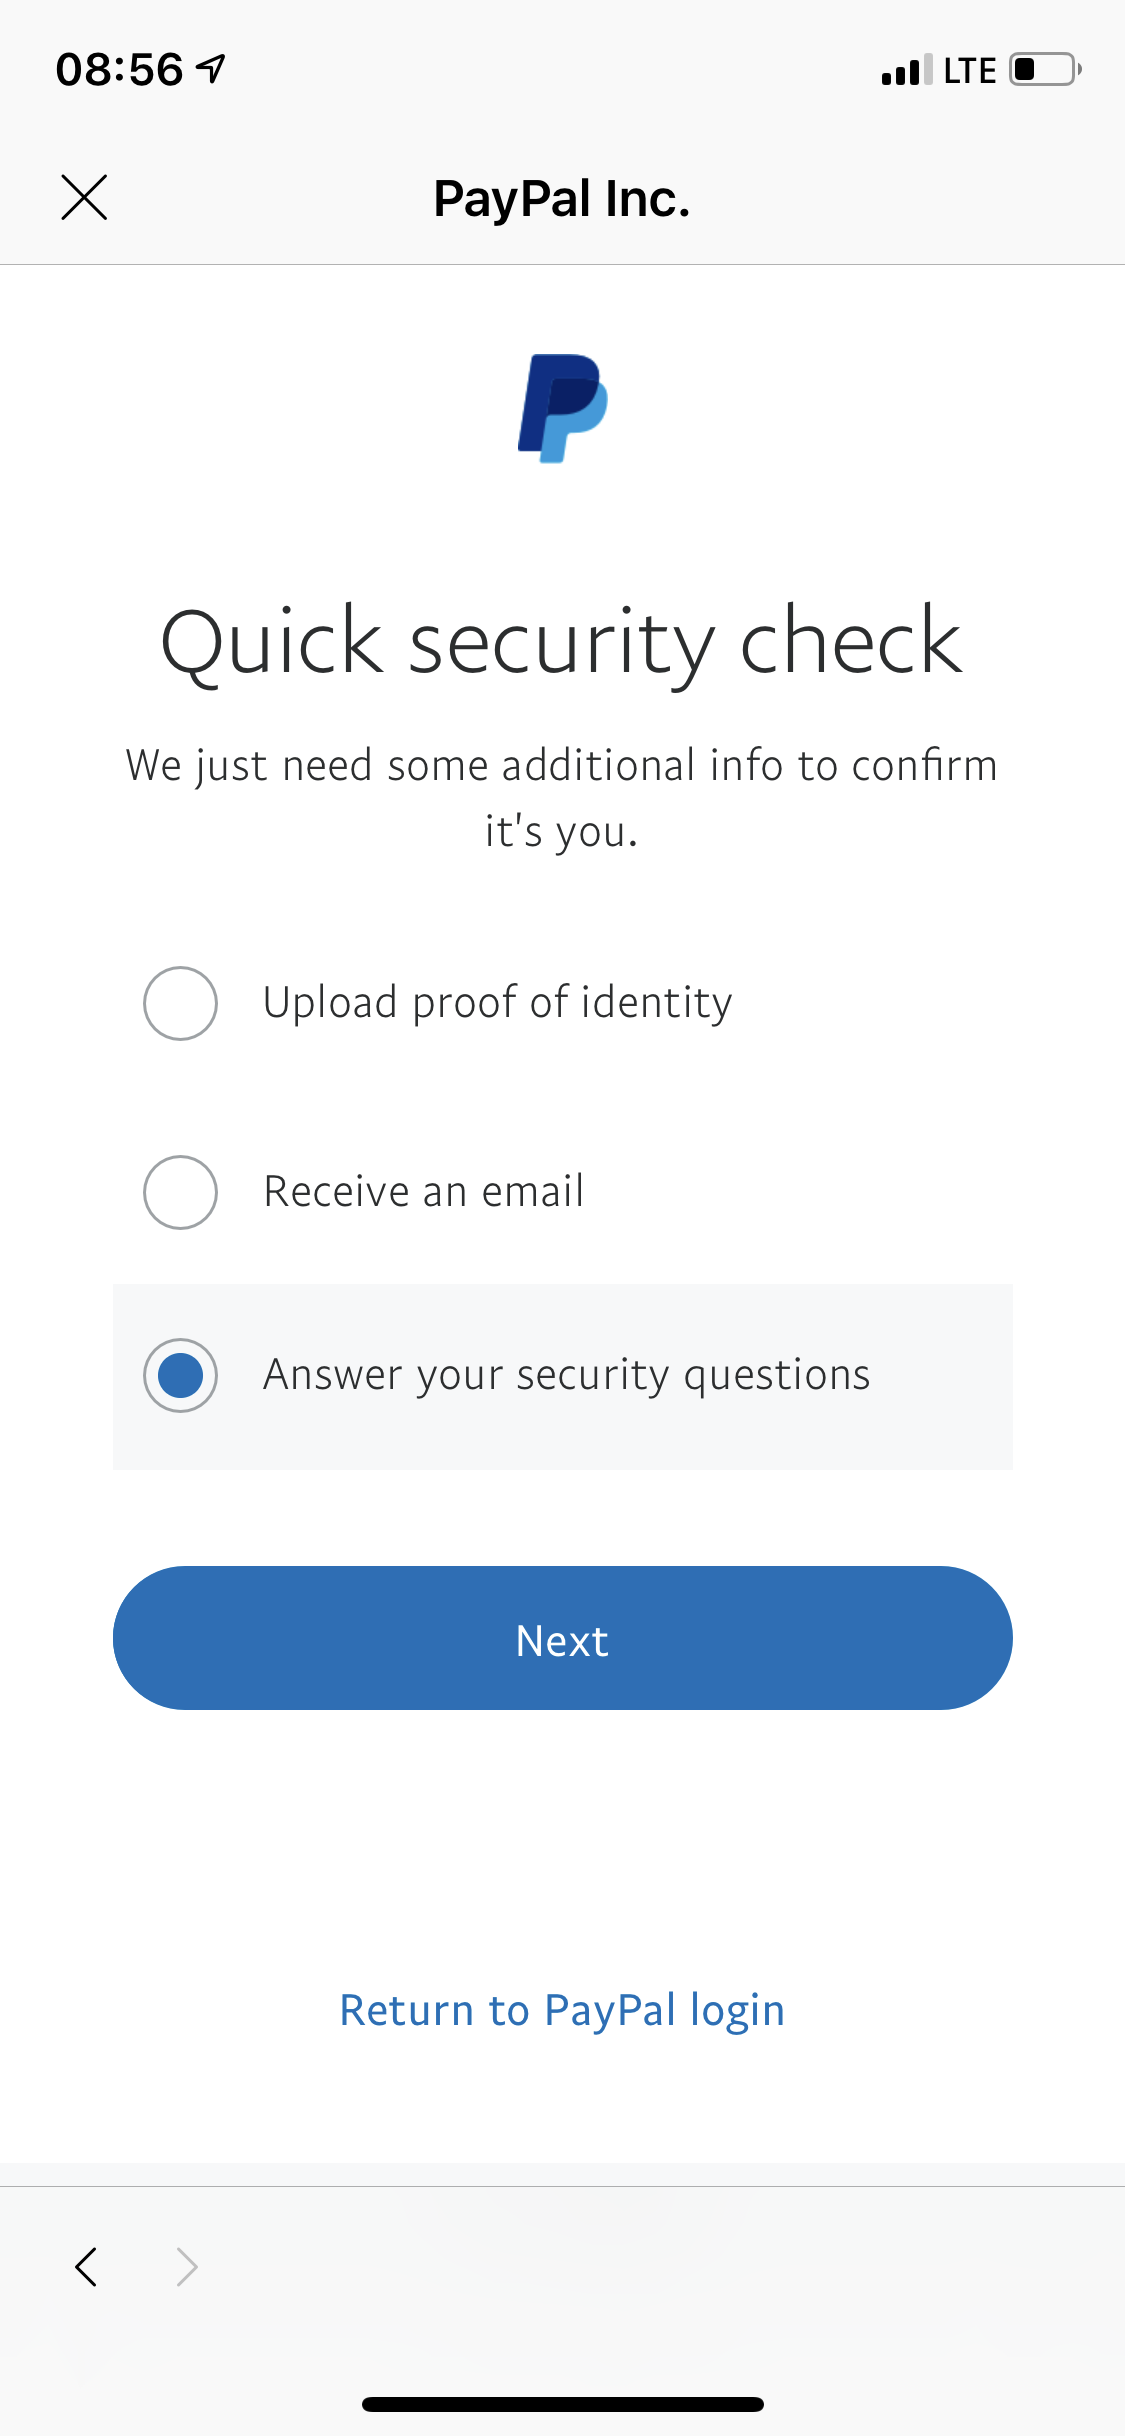Tap the PayPal logo
The height and width of the screenshot is (2436, 1125).
(x=563, y=408)
